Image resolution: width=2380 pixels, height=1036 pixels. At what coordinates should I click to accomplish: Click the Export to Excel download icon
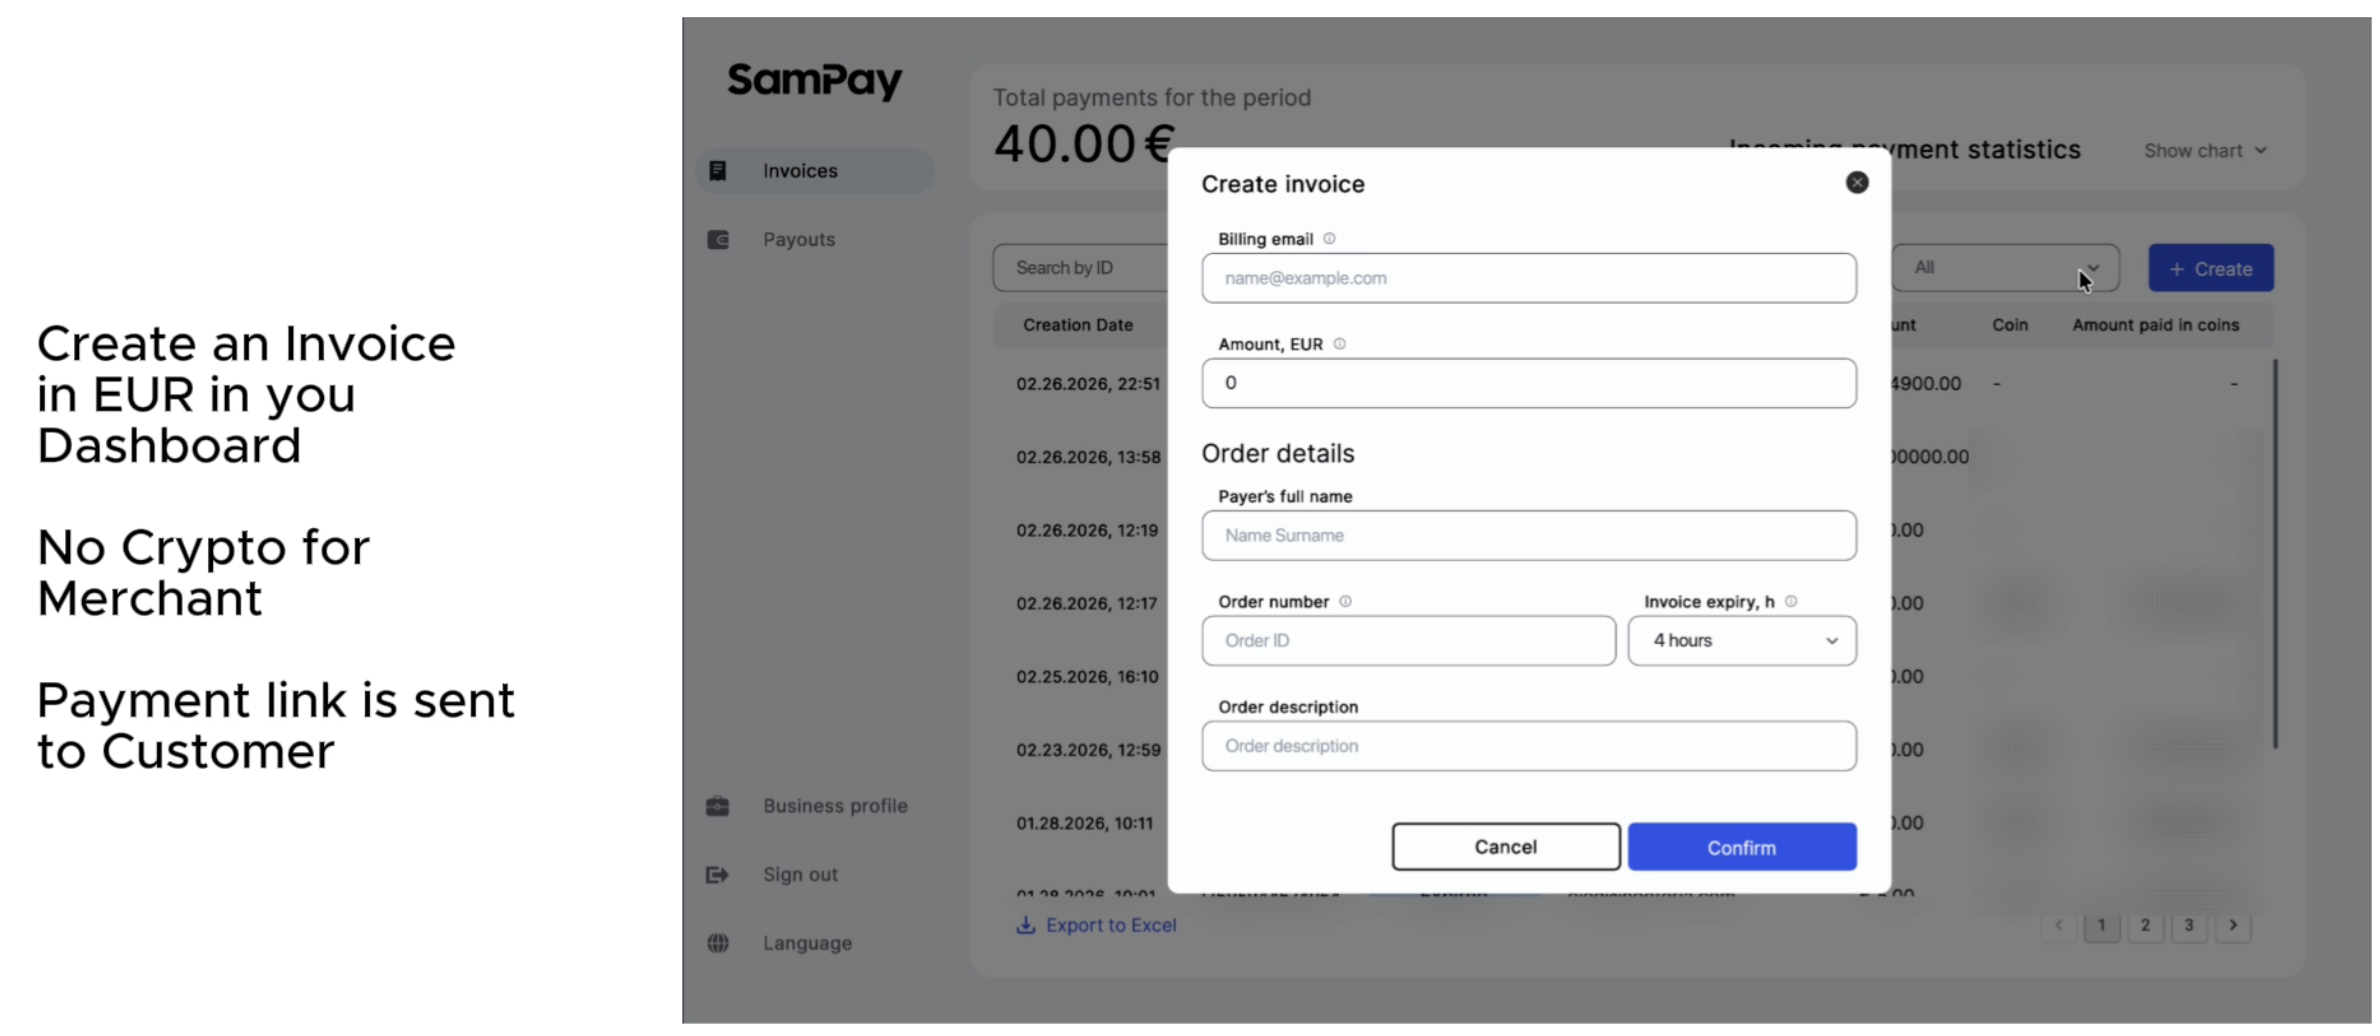1024,925
